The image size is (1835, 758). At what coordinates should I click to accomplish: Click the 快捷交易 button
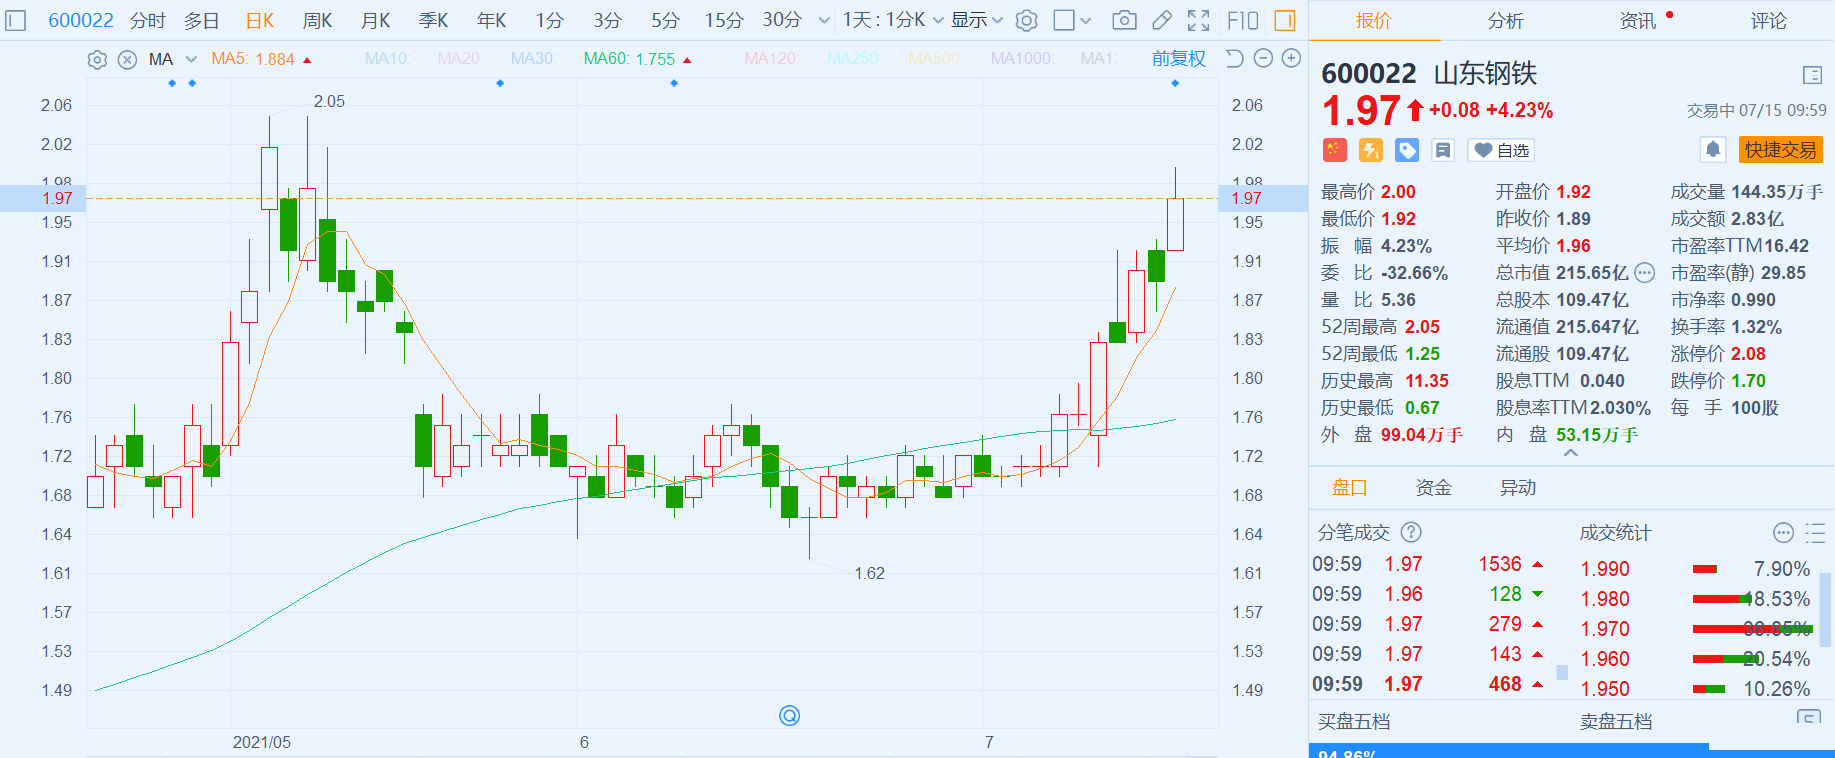click(x=1780, y=150)
